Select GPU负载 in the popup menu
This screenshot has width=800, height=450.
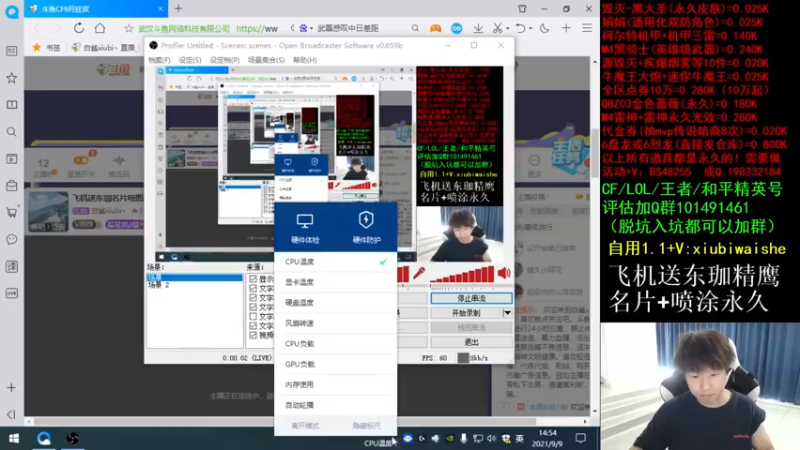pos(335,364)
